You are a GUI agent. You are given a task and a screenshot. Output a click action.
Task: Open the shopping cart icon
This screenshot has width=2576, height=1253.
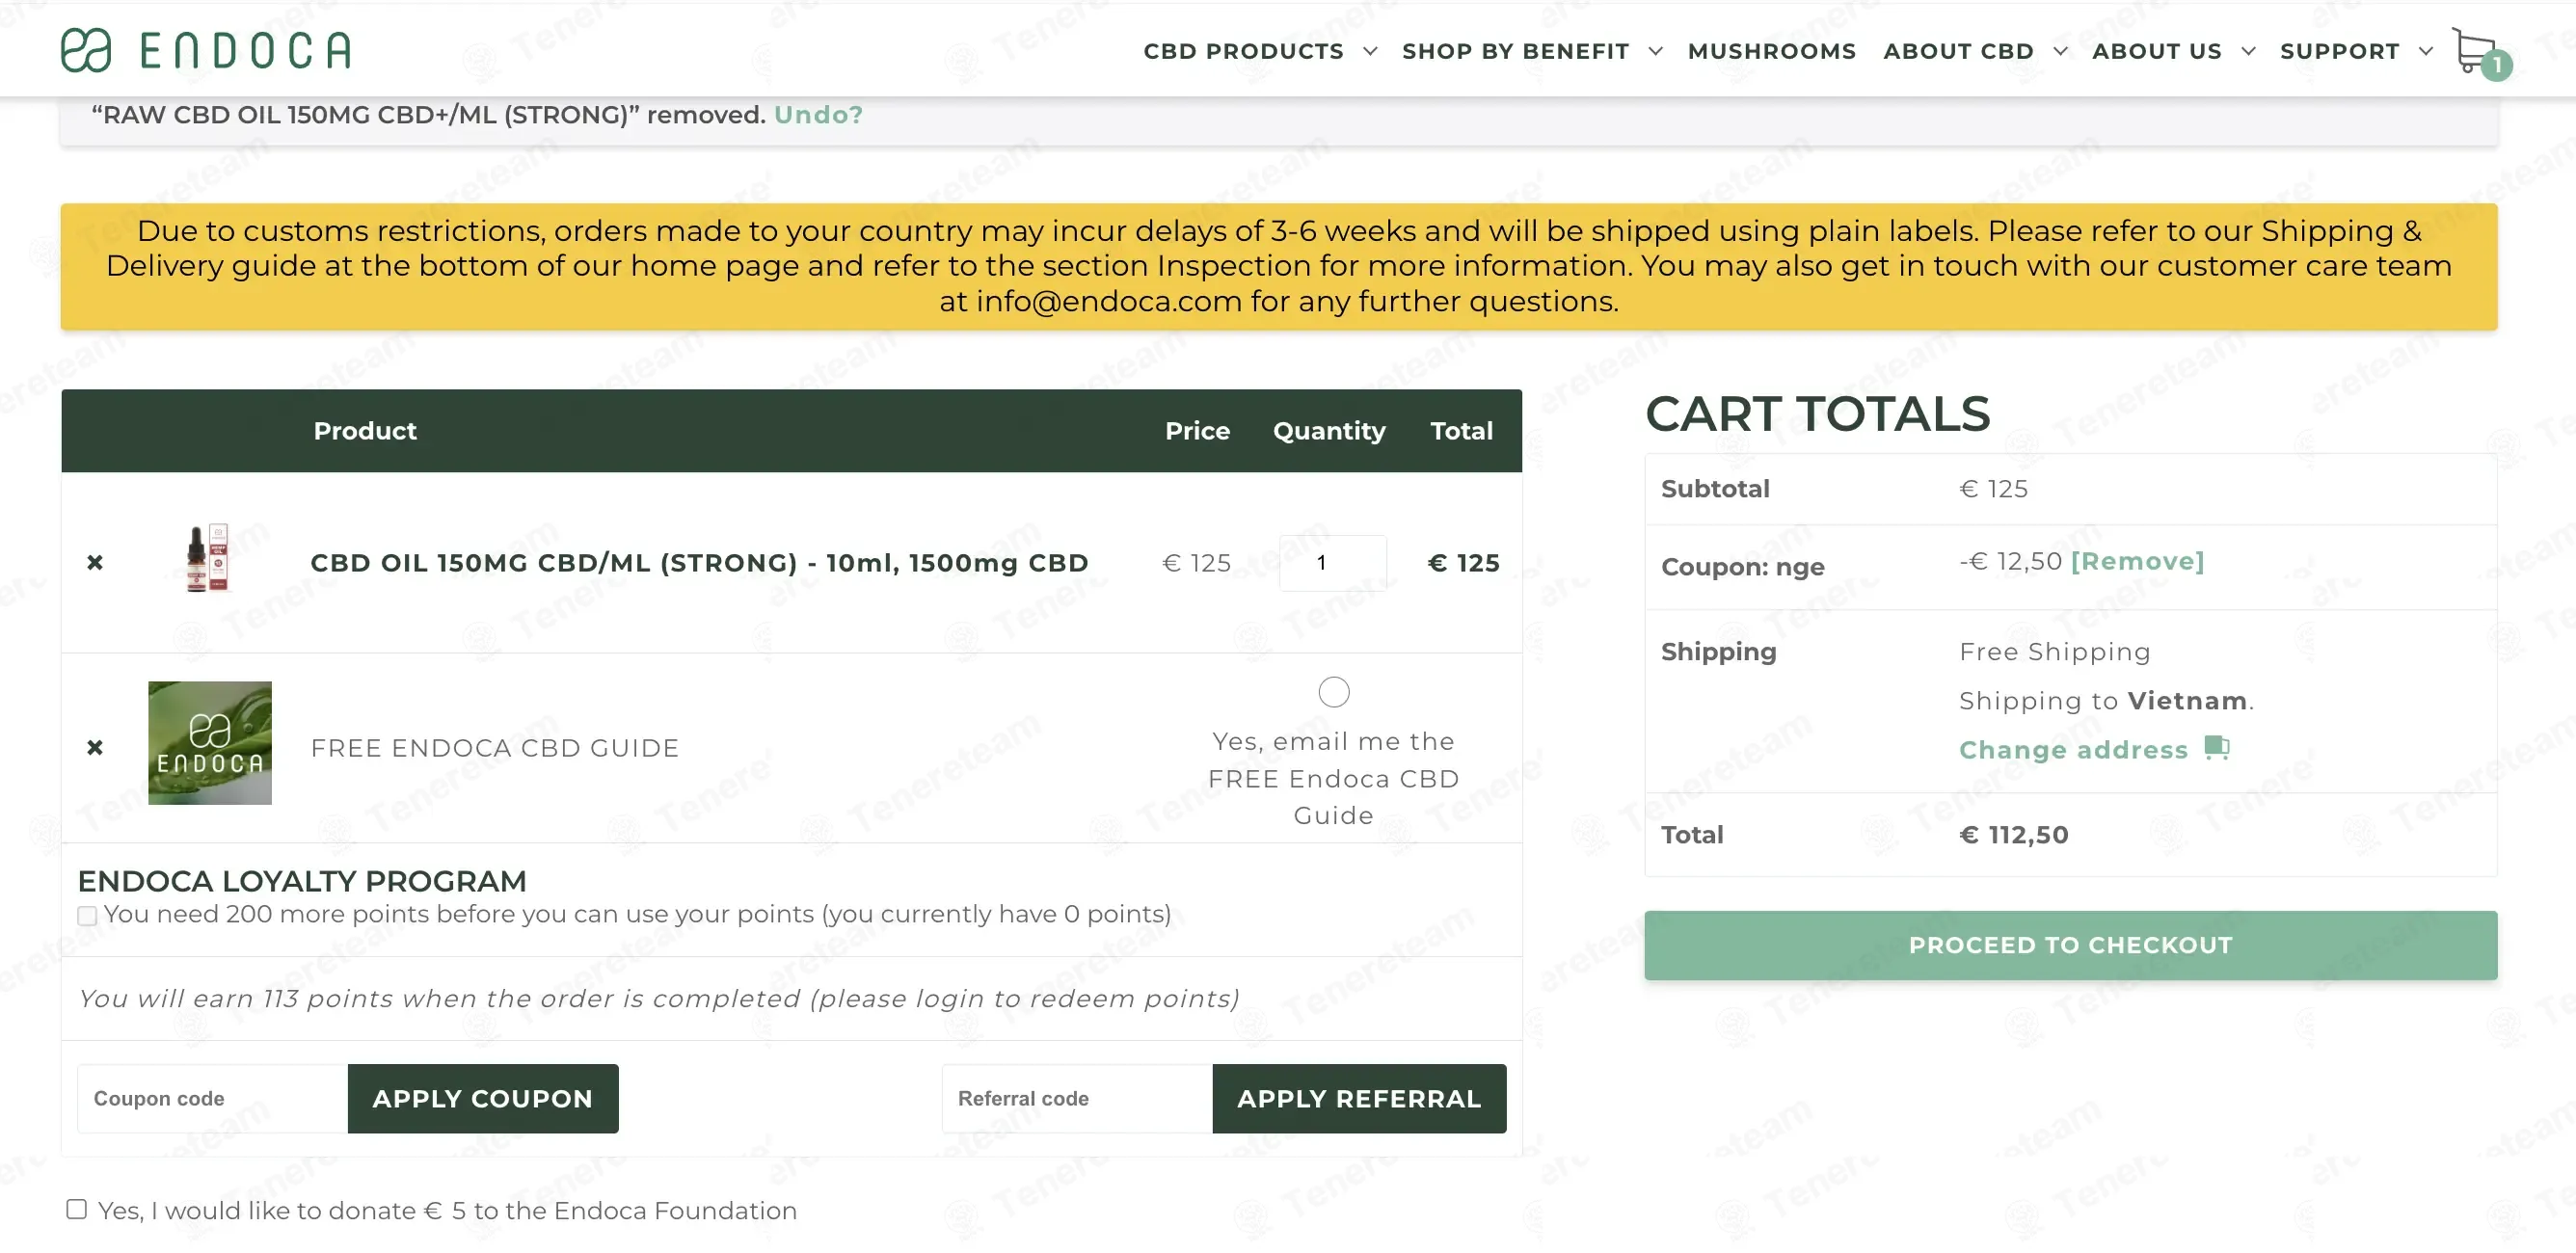click(2479, 52)
